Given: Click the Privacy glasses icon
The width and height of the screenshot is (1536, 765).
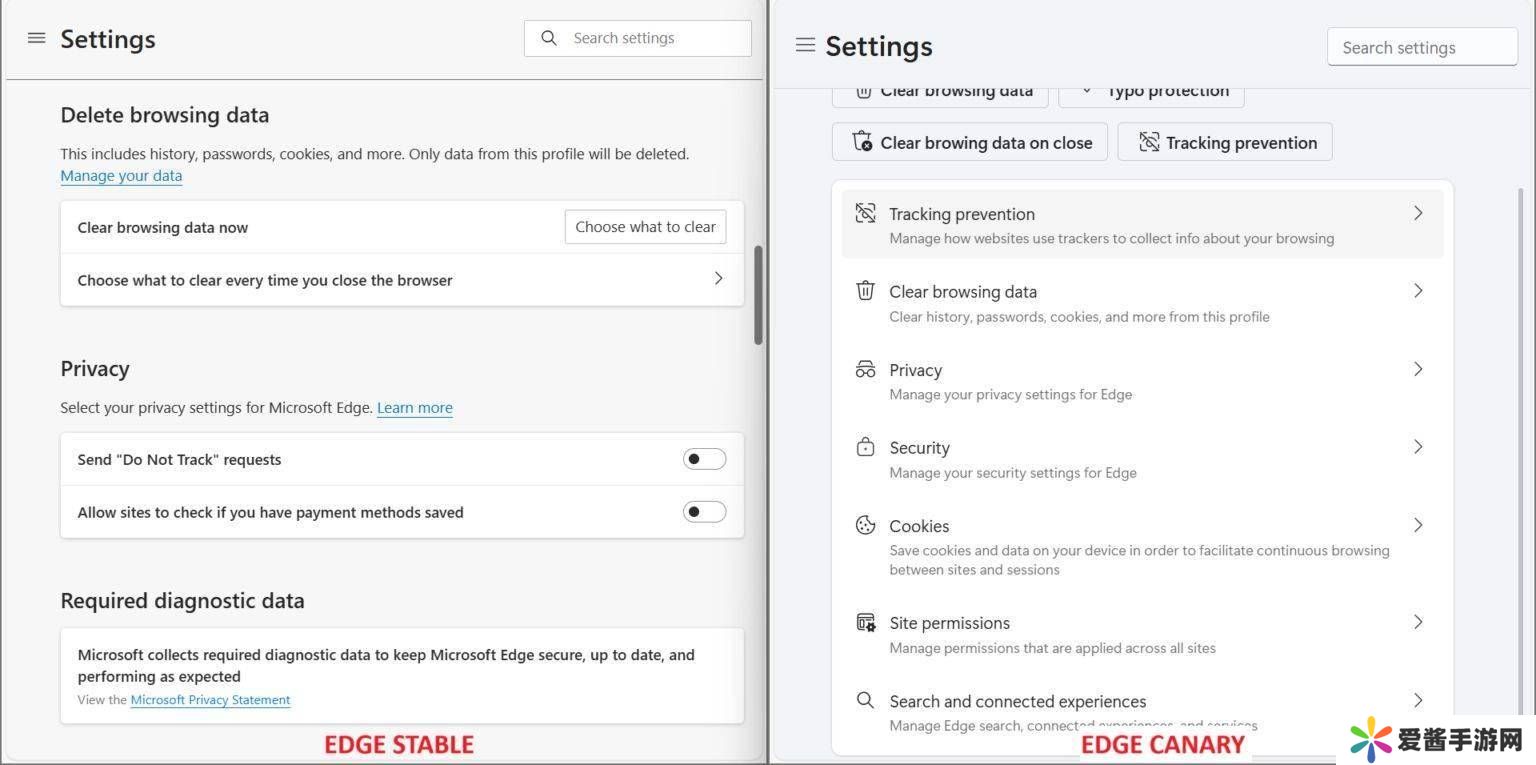Looking at the screenshot, I should coord(865,369).
